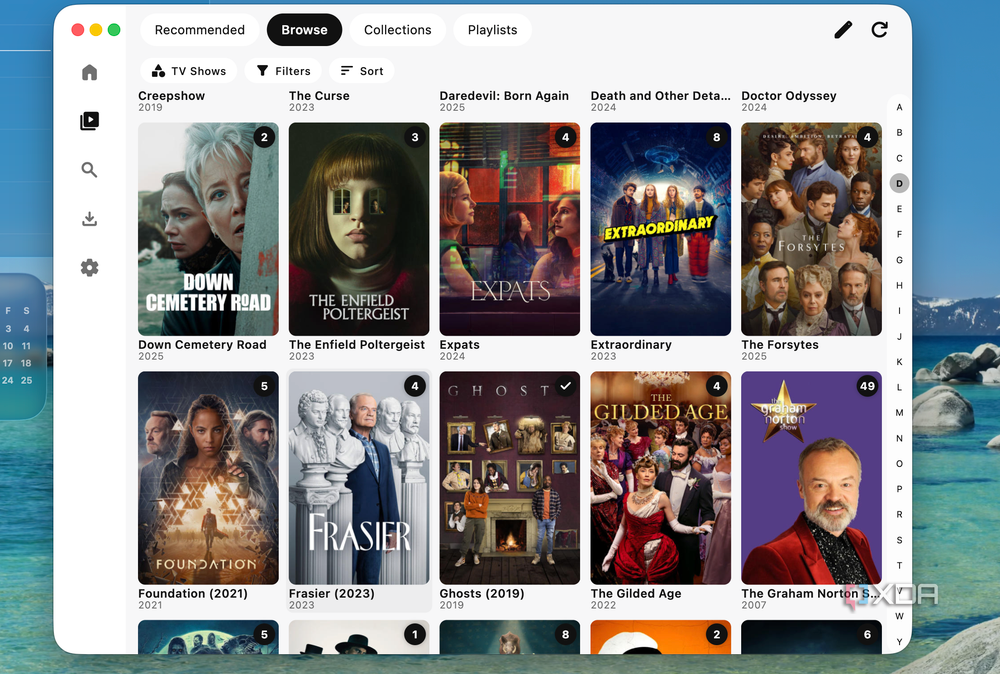The height and width of the screenshot is (674, 1000).
Task: Open the Extraordinary poster
Action: pos(661,229)
